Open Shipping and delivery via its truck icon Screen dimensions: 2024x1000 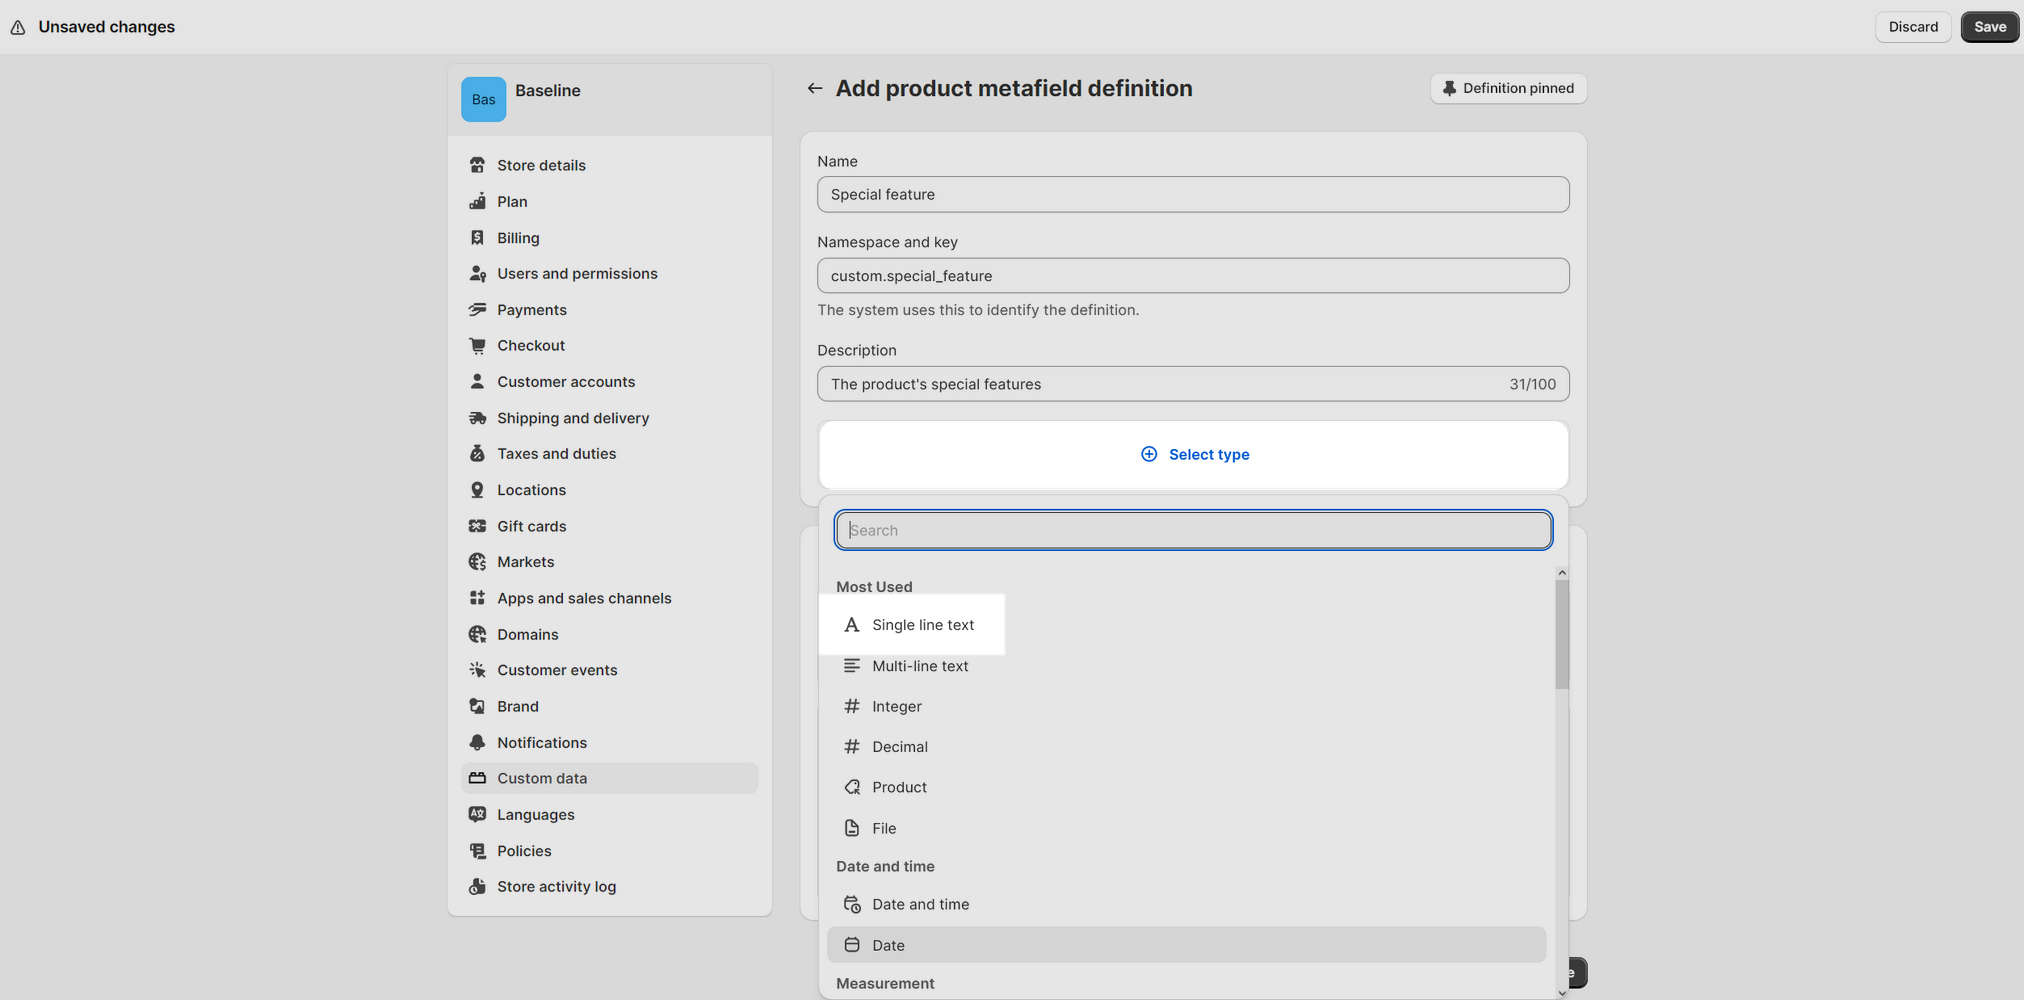click(x=477, y=417)
